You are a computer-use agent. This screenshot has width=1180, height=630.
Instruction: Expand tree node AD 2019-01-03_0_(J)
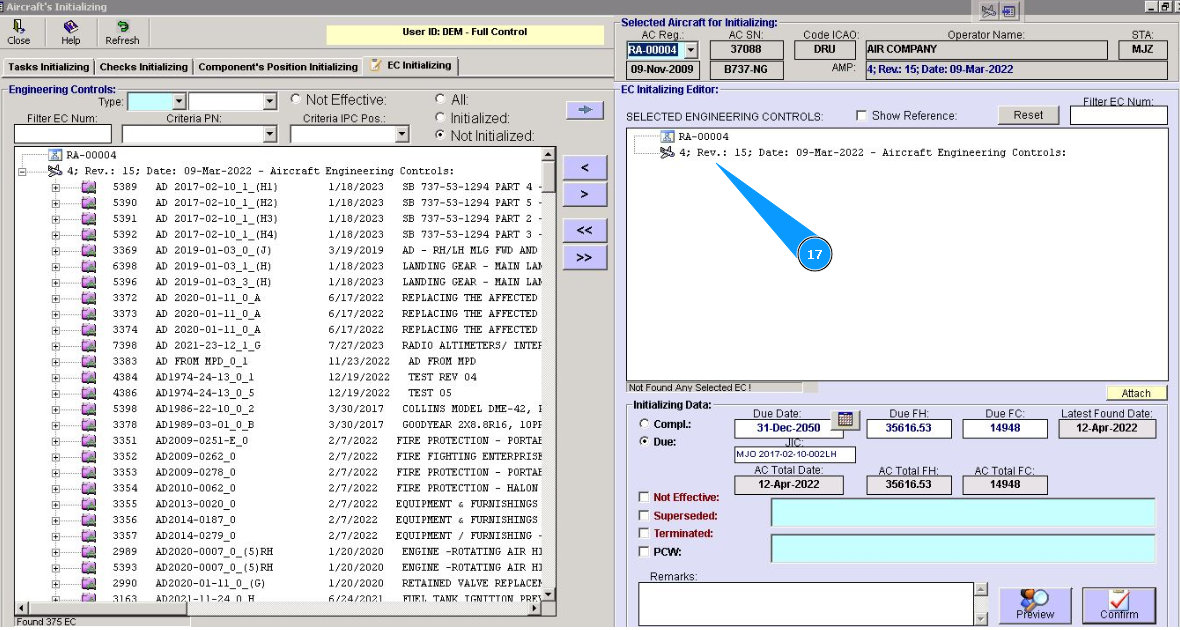[x=56, y=250]
